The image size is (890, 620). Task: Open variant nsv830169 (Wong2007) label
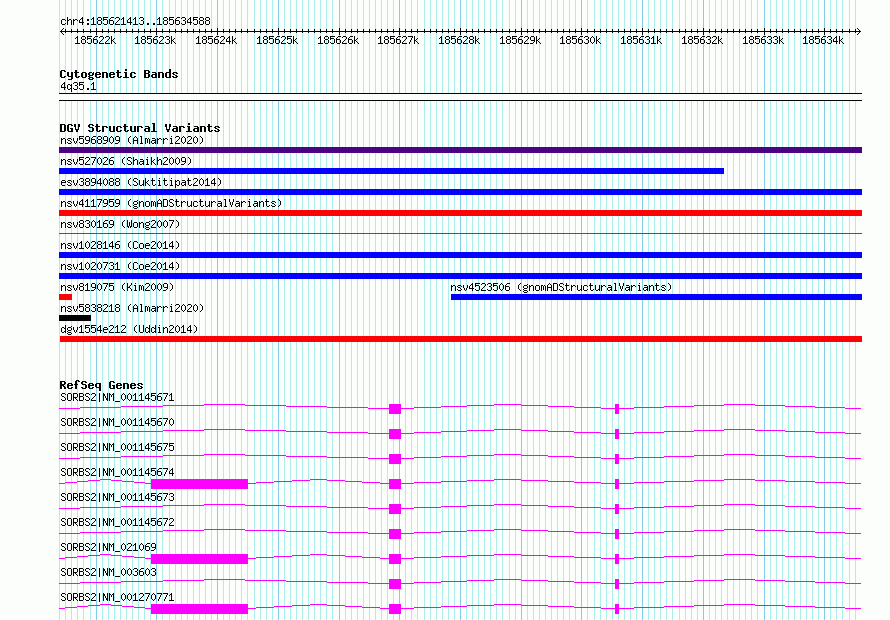tap(120, 224)
